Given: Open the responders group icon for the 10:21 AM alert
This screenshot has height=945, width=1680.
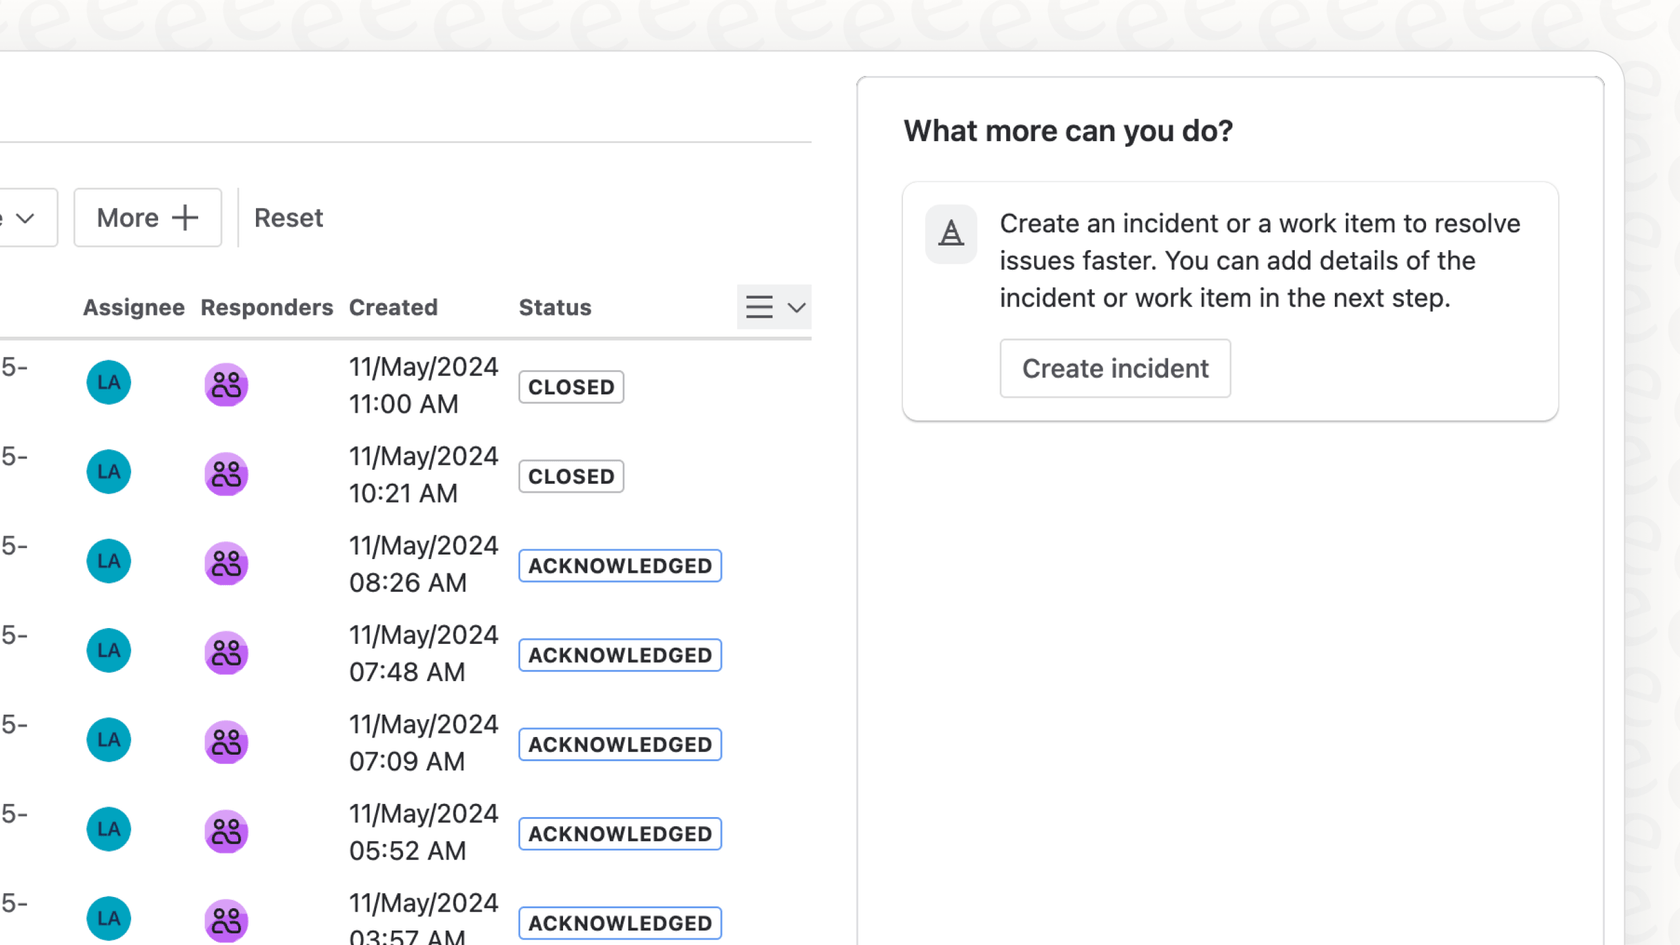Looking at the screenshot, I should click(225, 474).
